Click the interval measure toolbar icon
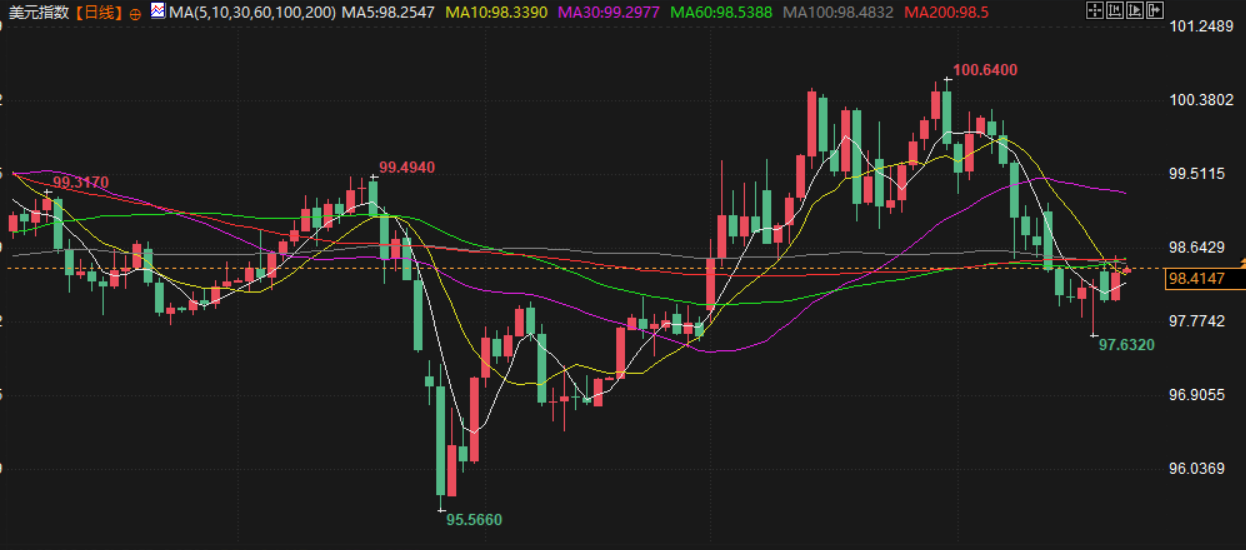The height and width of the screenshot is (550, 1246). [1115, 10]
